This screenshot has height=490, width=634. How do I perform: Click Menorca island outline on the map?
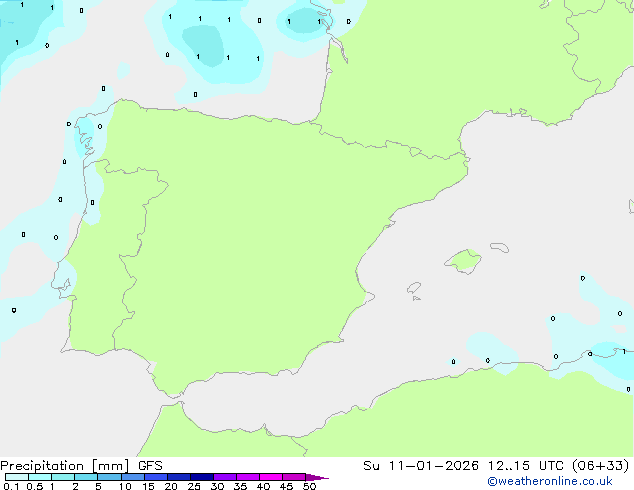point(499,247)
